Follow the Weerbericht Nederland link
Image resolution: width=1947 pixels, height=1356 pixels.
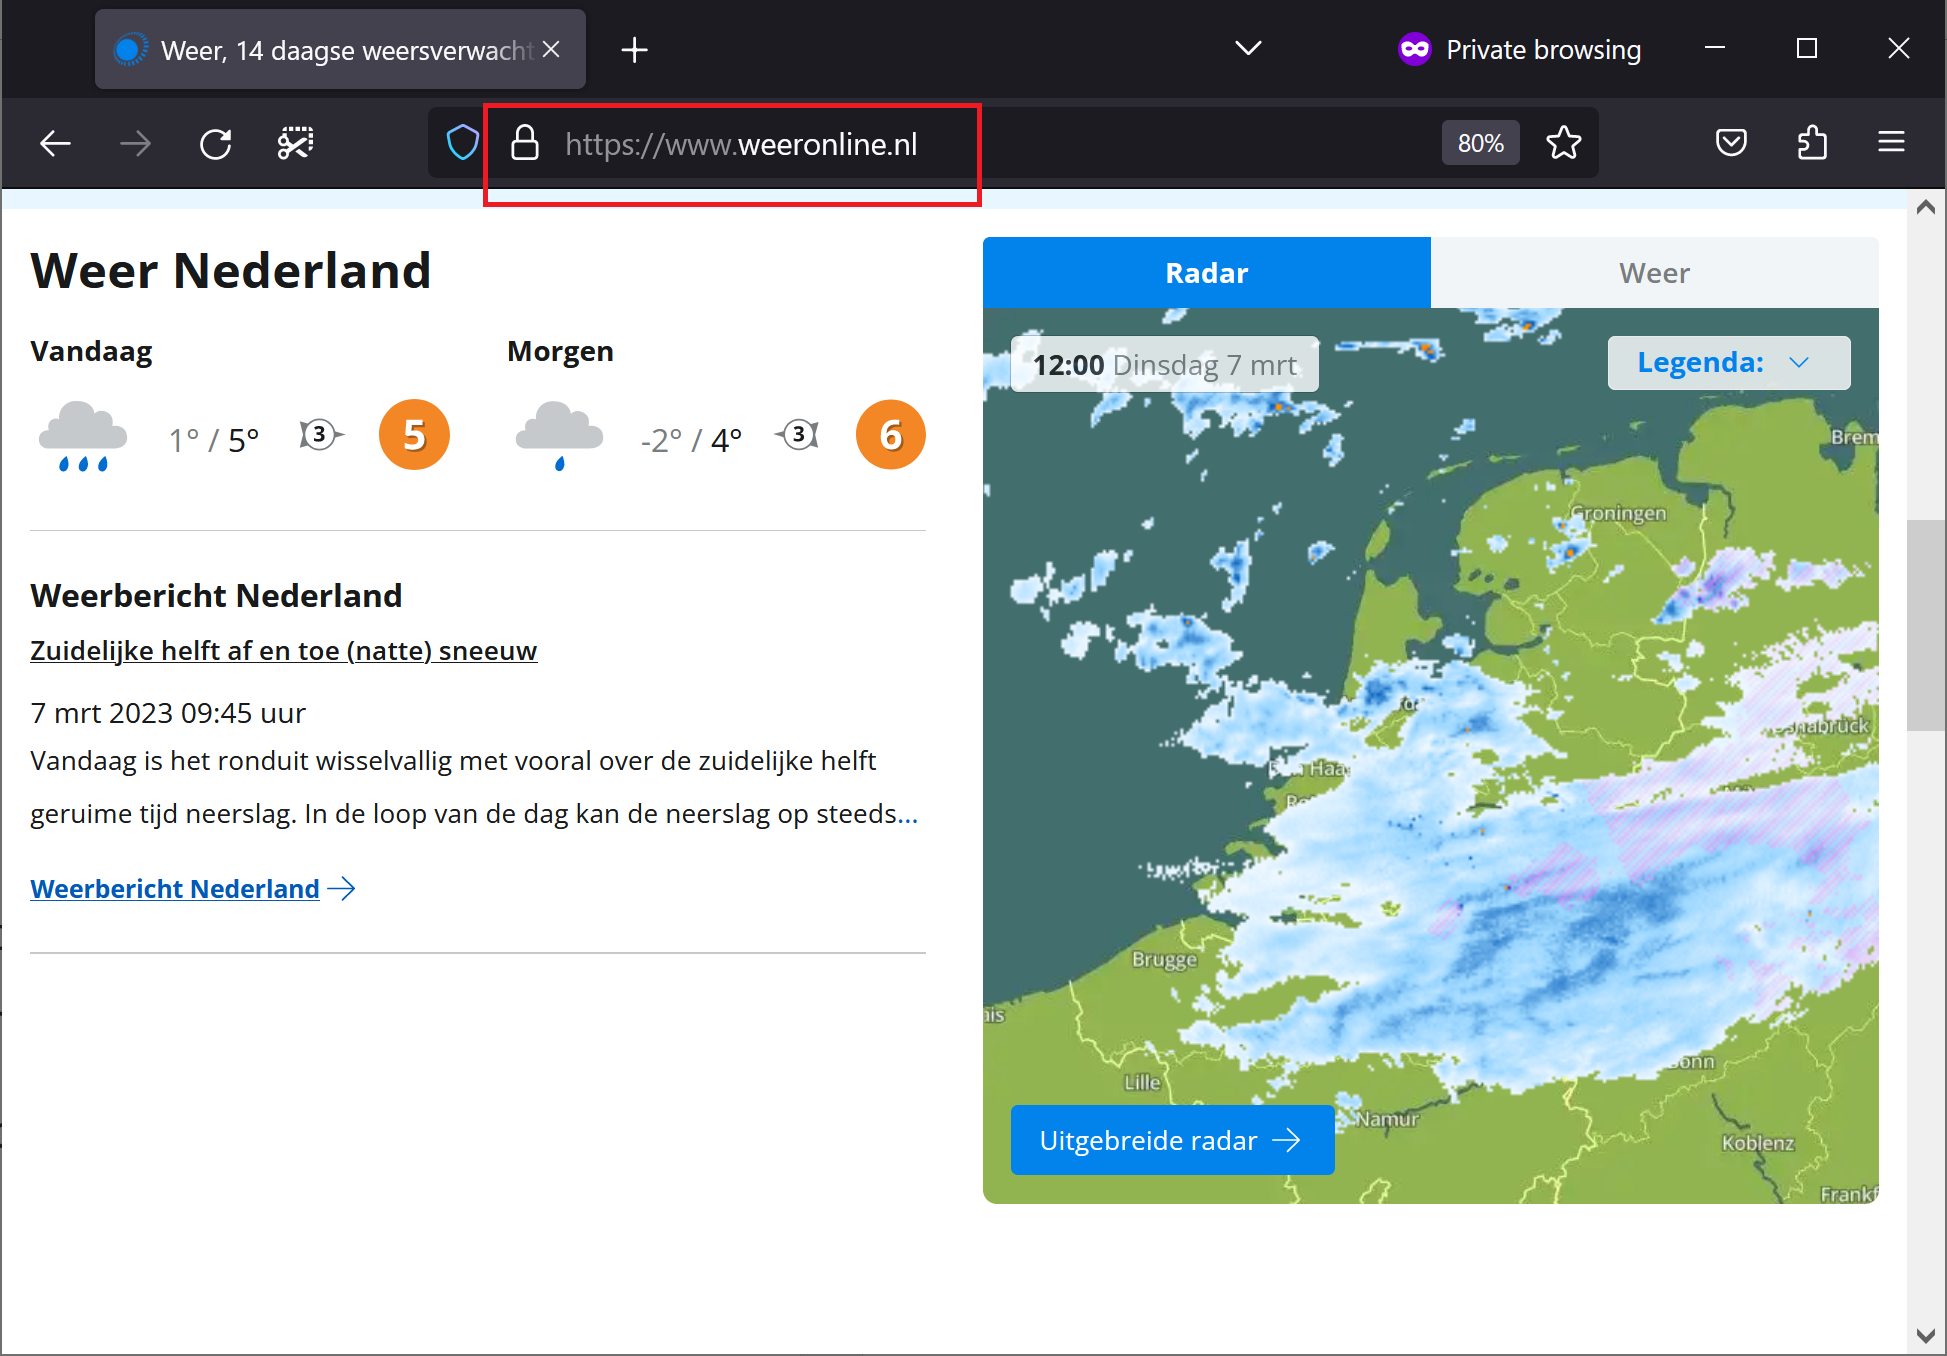click(193, 889)
